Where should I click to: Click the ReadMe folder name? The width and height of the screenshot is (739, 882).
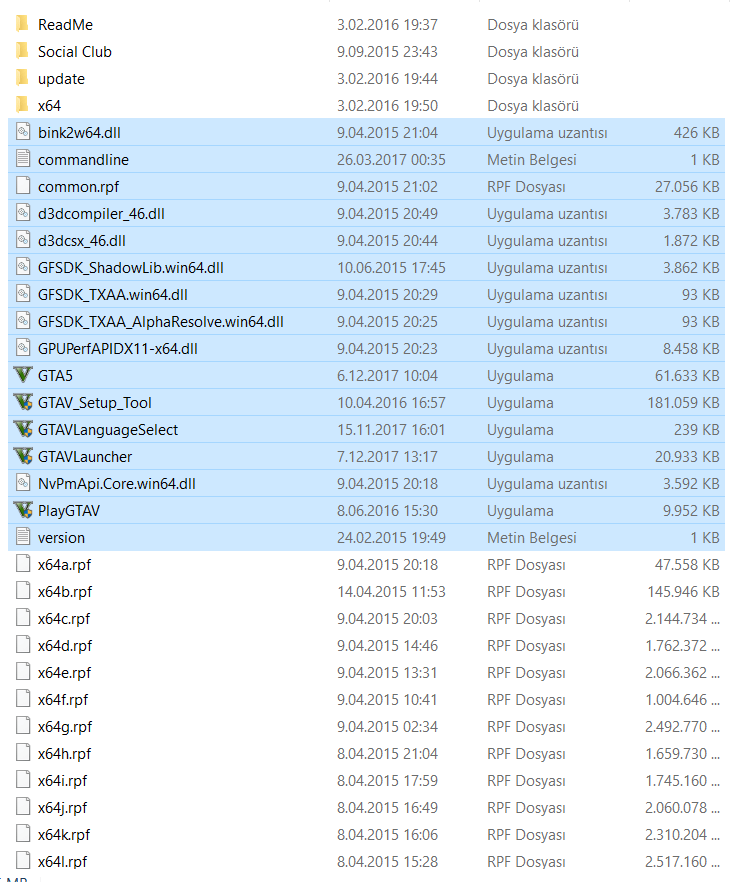[x=65, y=25]
